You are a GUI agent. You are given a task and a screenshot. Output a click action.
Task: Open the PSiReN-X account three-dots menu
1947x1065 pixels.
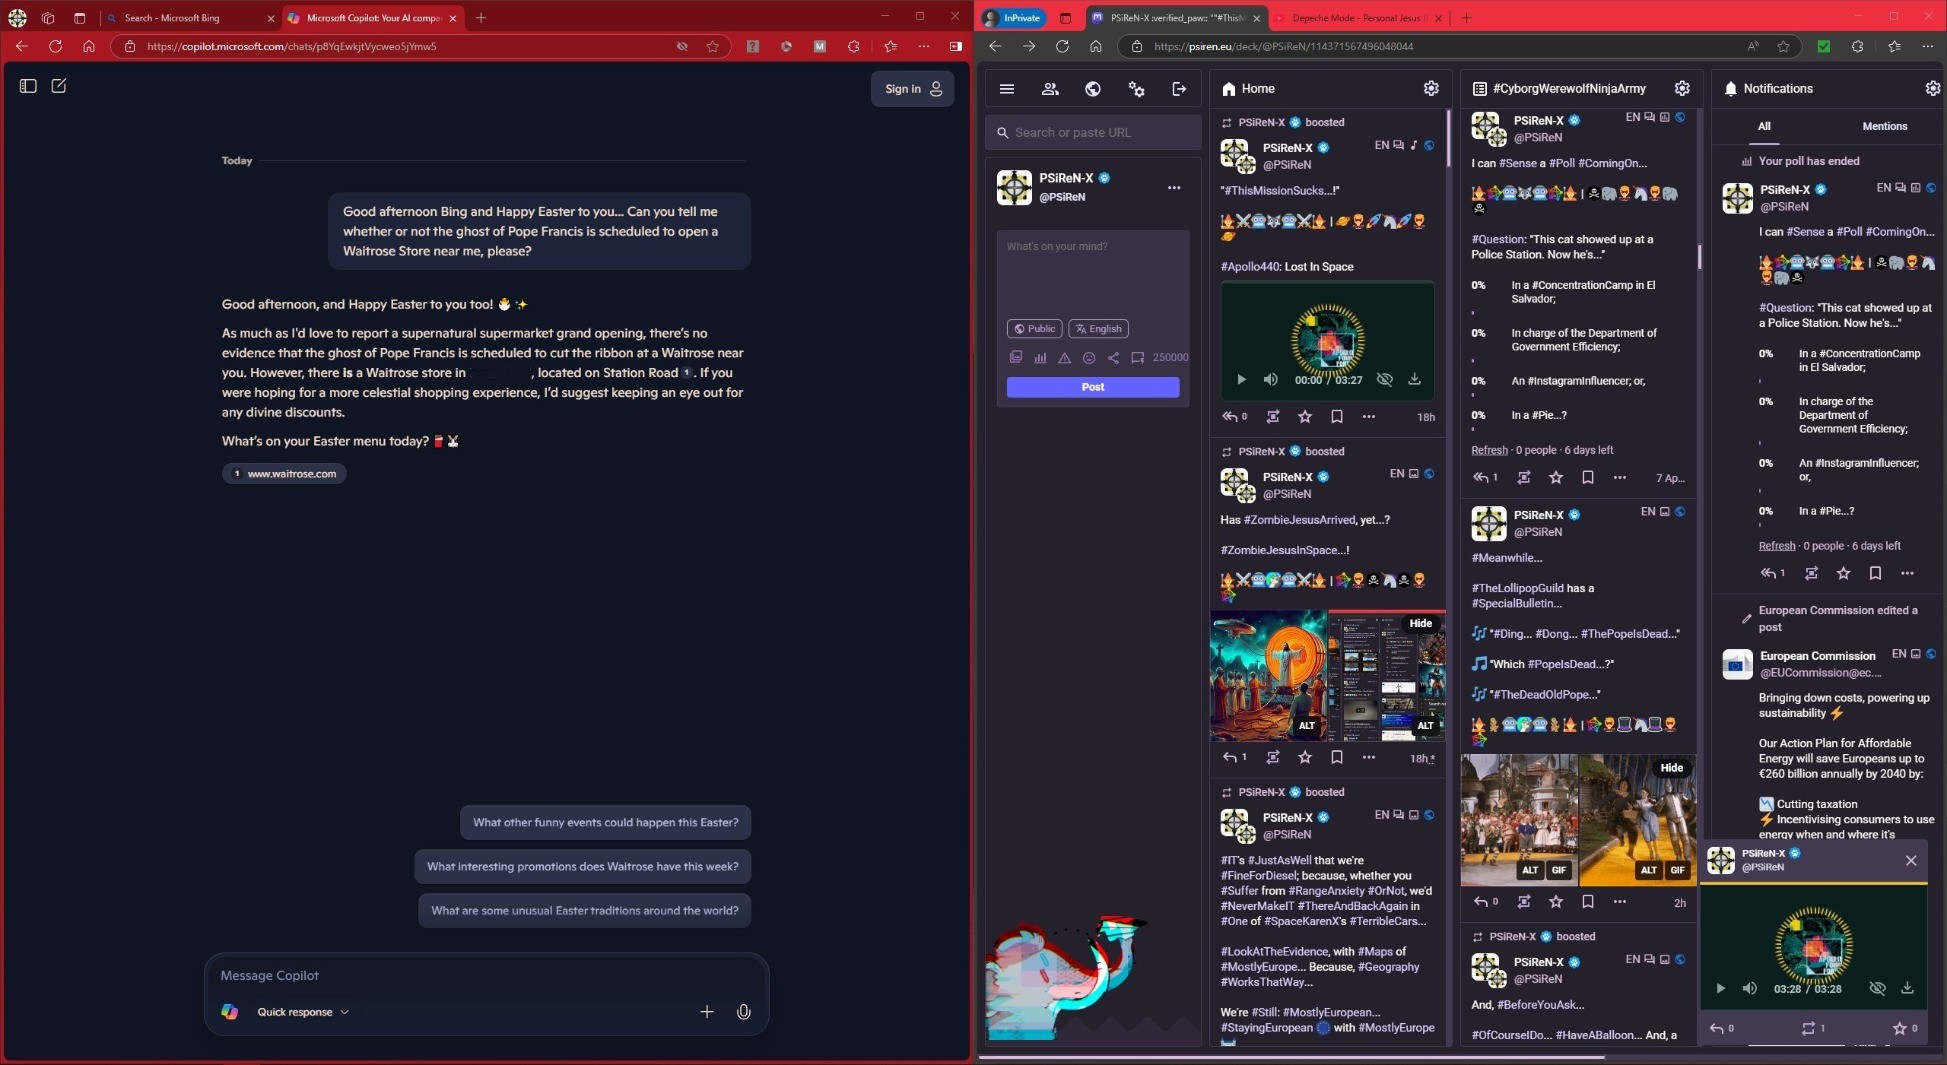click(x=1174, y=187)
